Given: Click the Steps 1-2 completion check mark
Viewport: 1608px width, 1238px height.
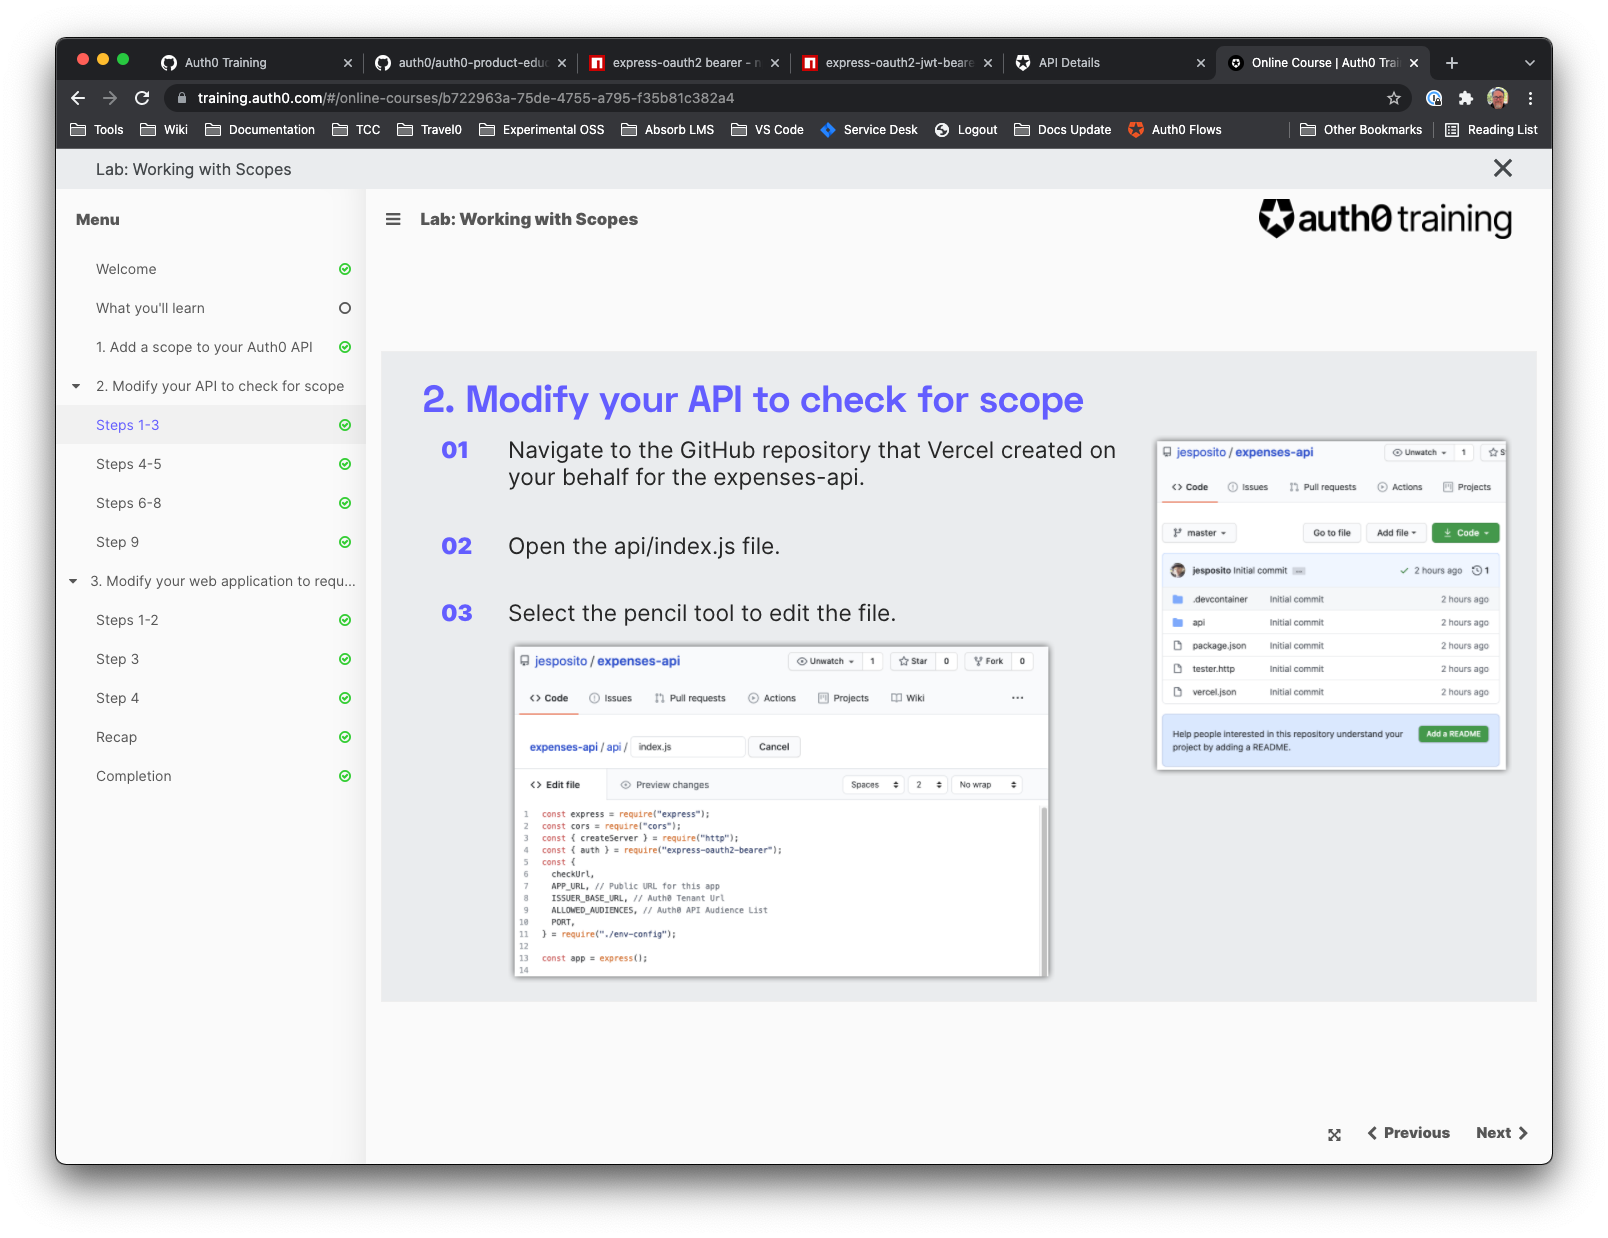Looking at the screenshot, I should point(345,620).
